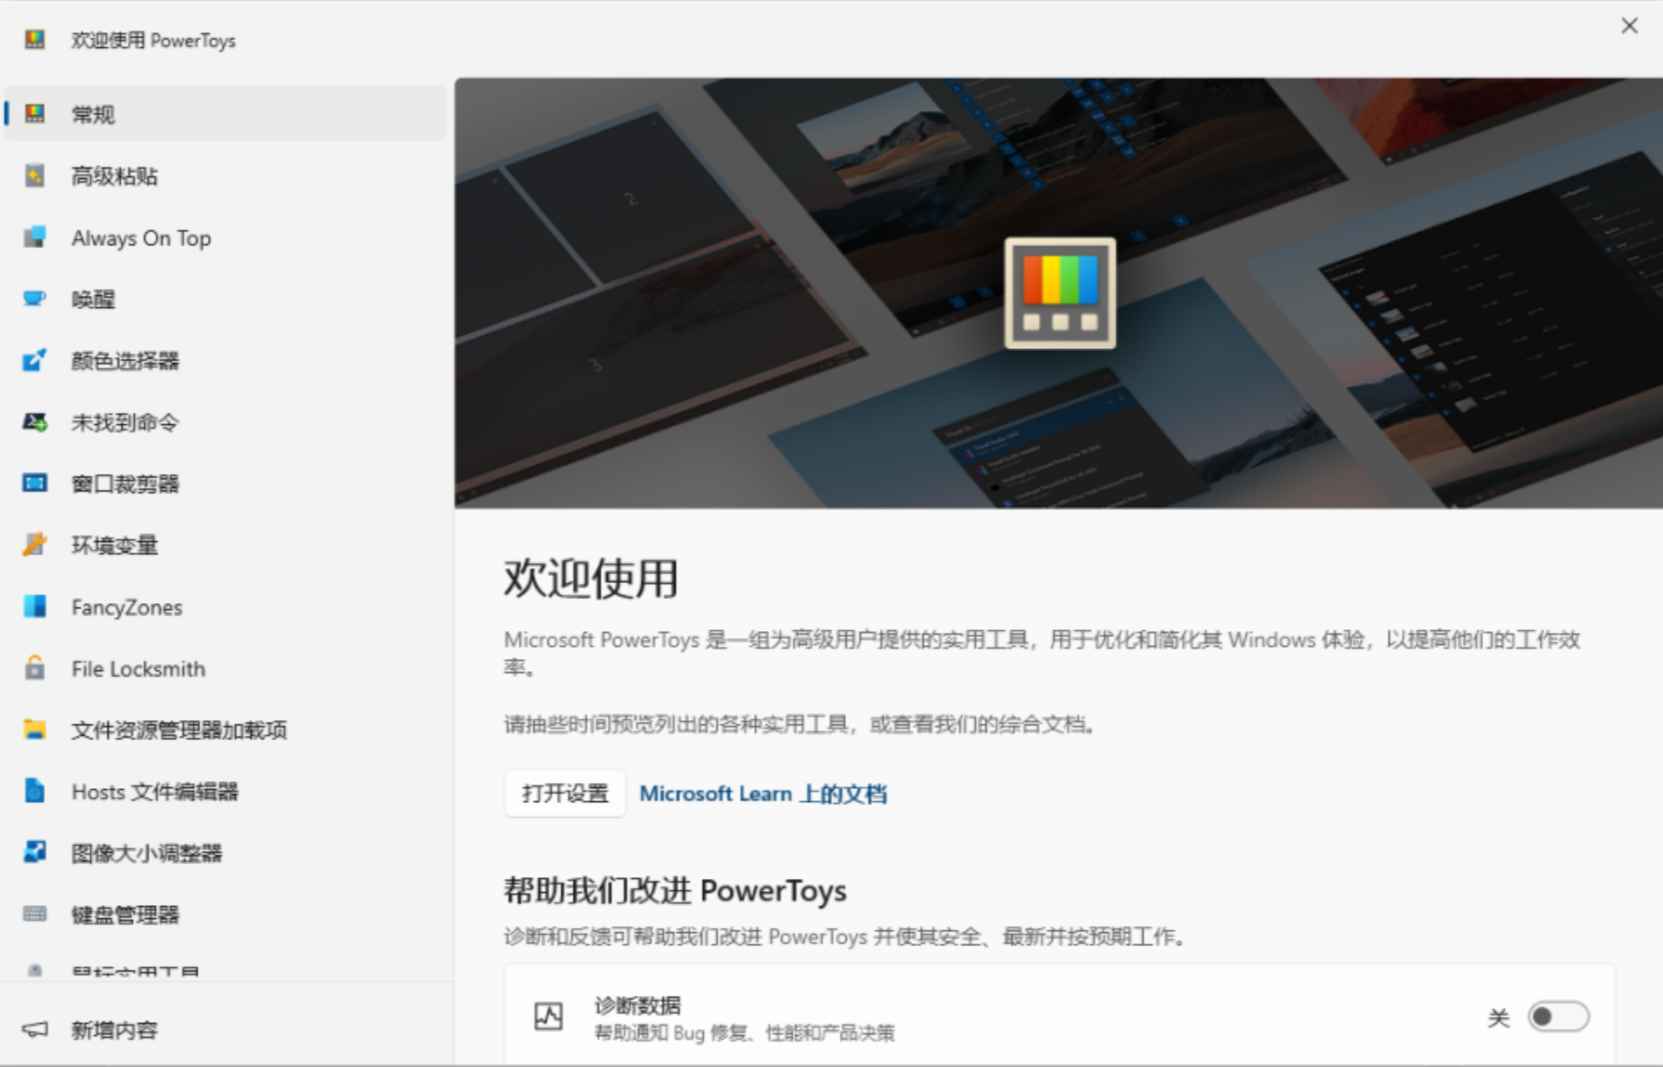Select the 未找到命令 utility
Screen dimensions: 1663x1067
[124, 422]
